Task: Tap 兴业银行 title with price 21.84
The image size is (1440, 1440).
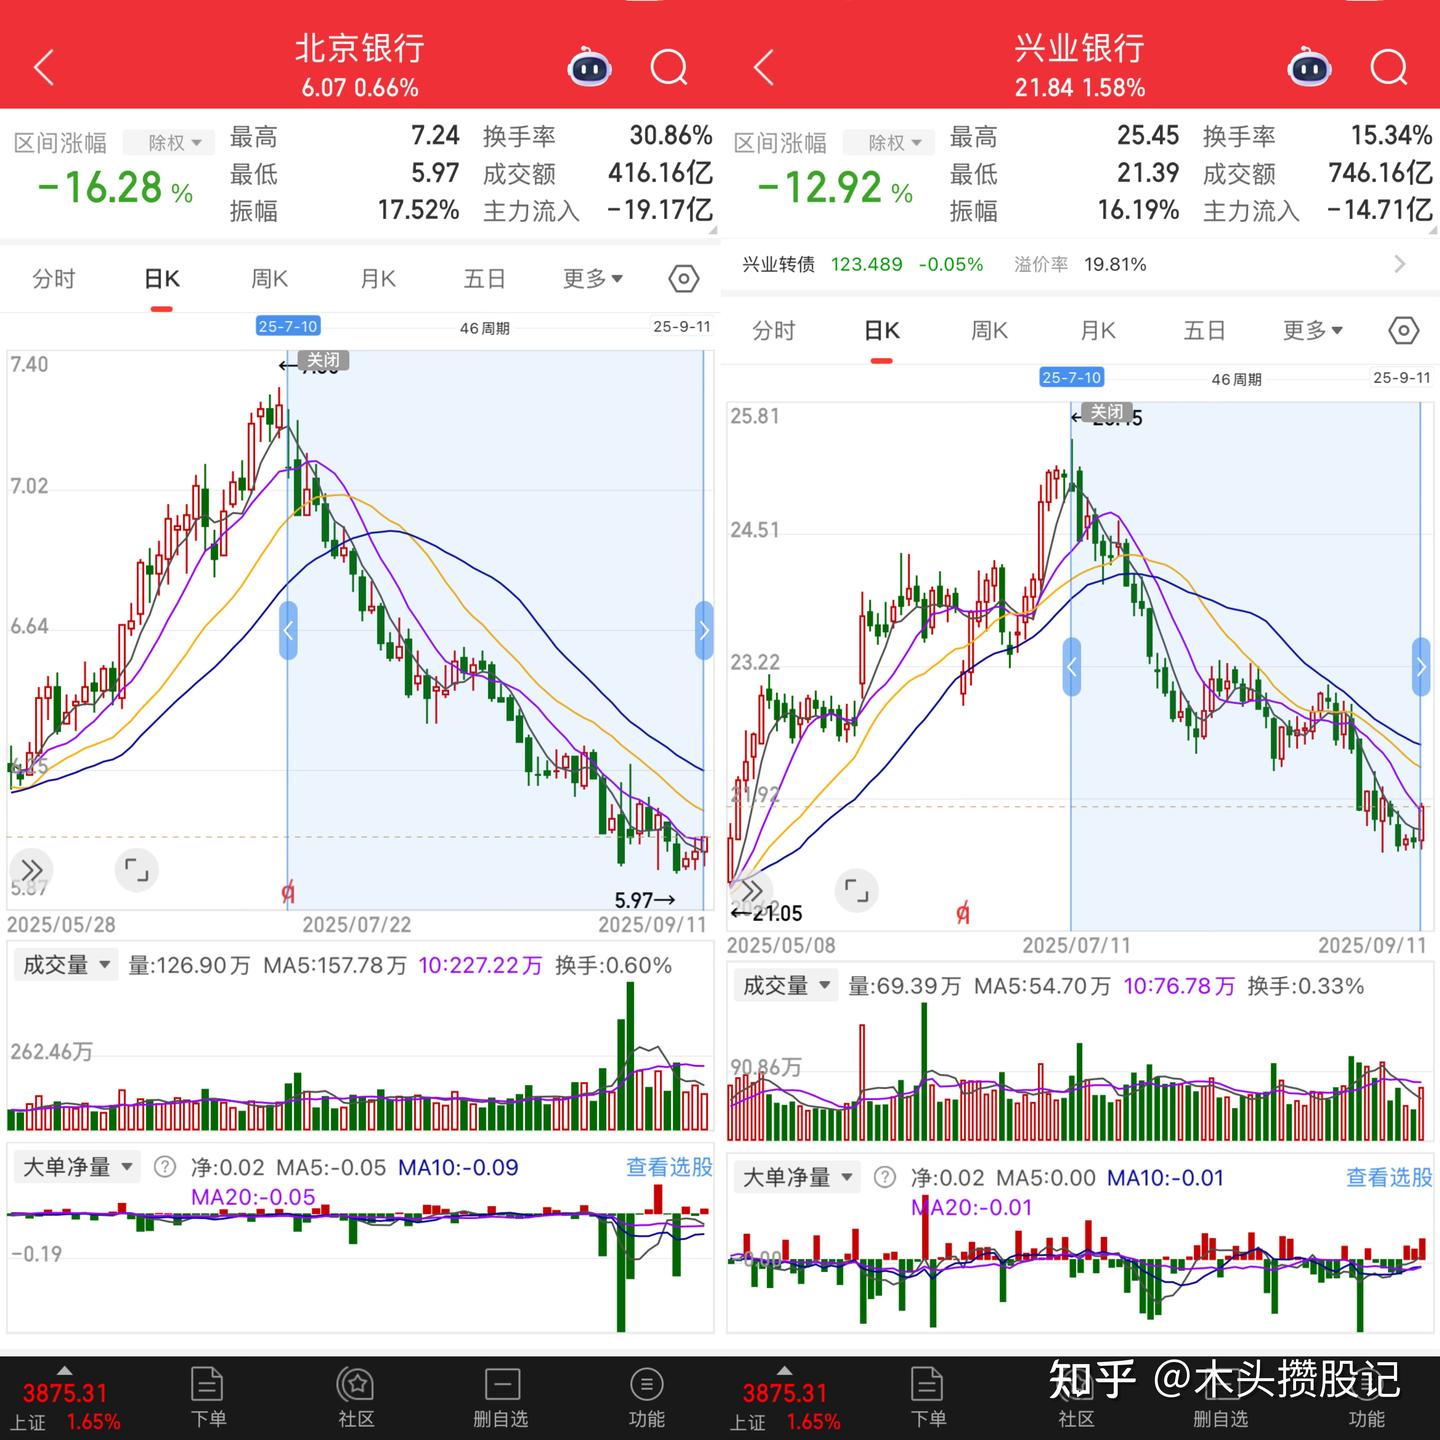Action: pos(1080,66)
